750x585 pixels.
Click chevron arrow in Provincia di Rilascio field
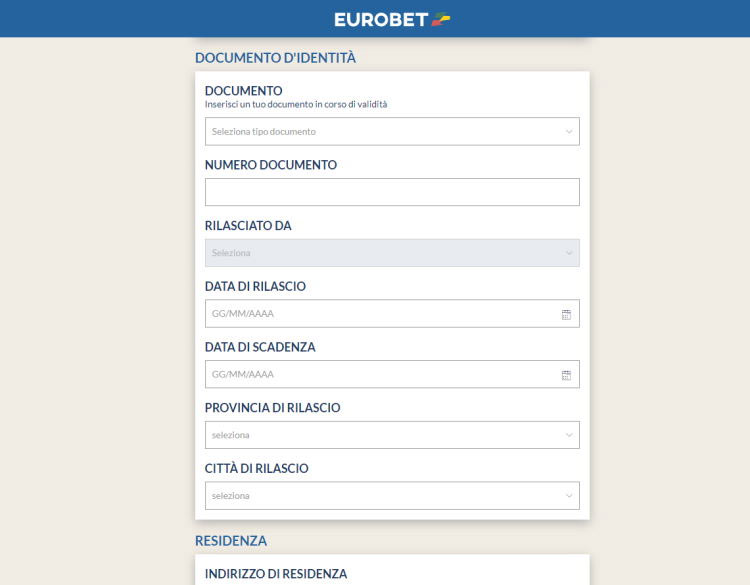pos(569,435)
